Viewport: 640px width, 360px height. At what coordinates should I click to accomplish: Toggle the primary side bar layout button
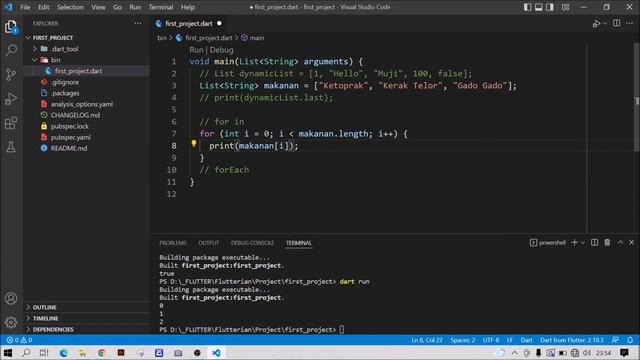point(527,7)
